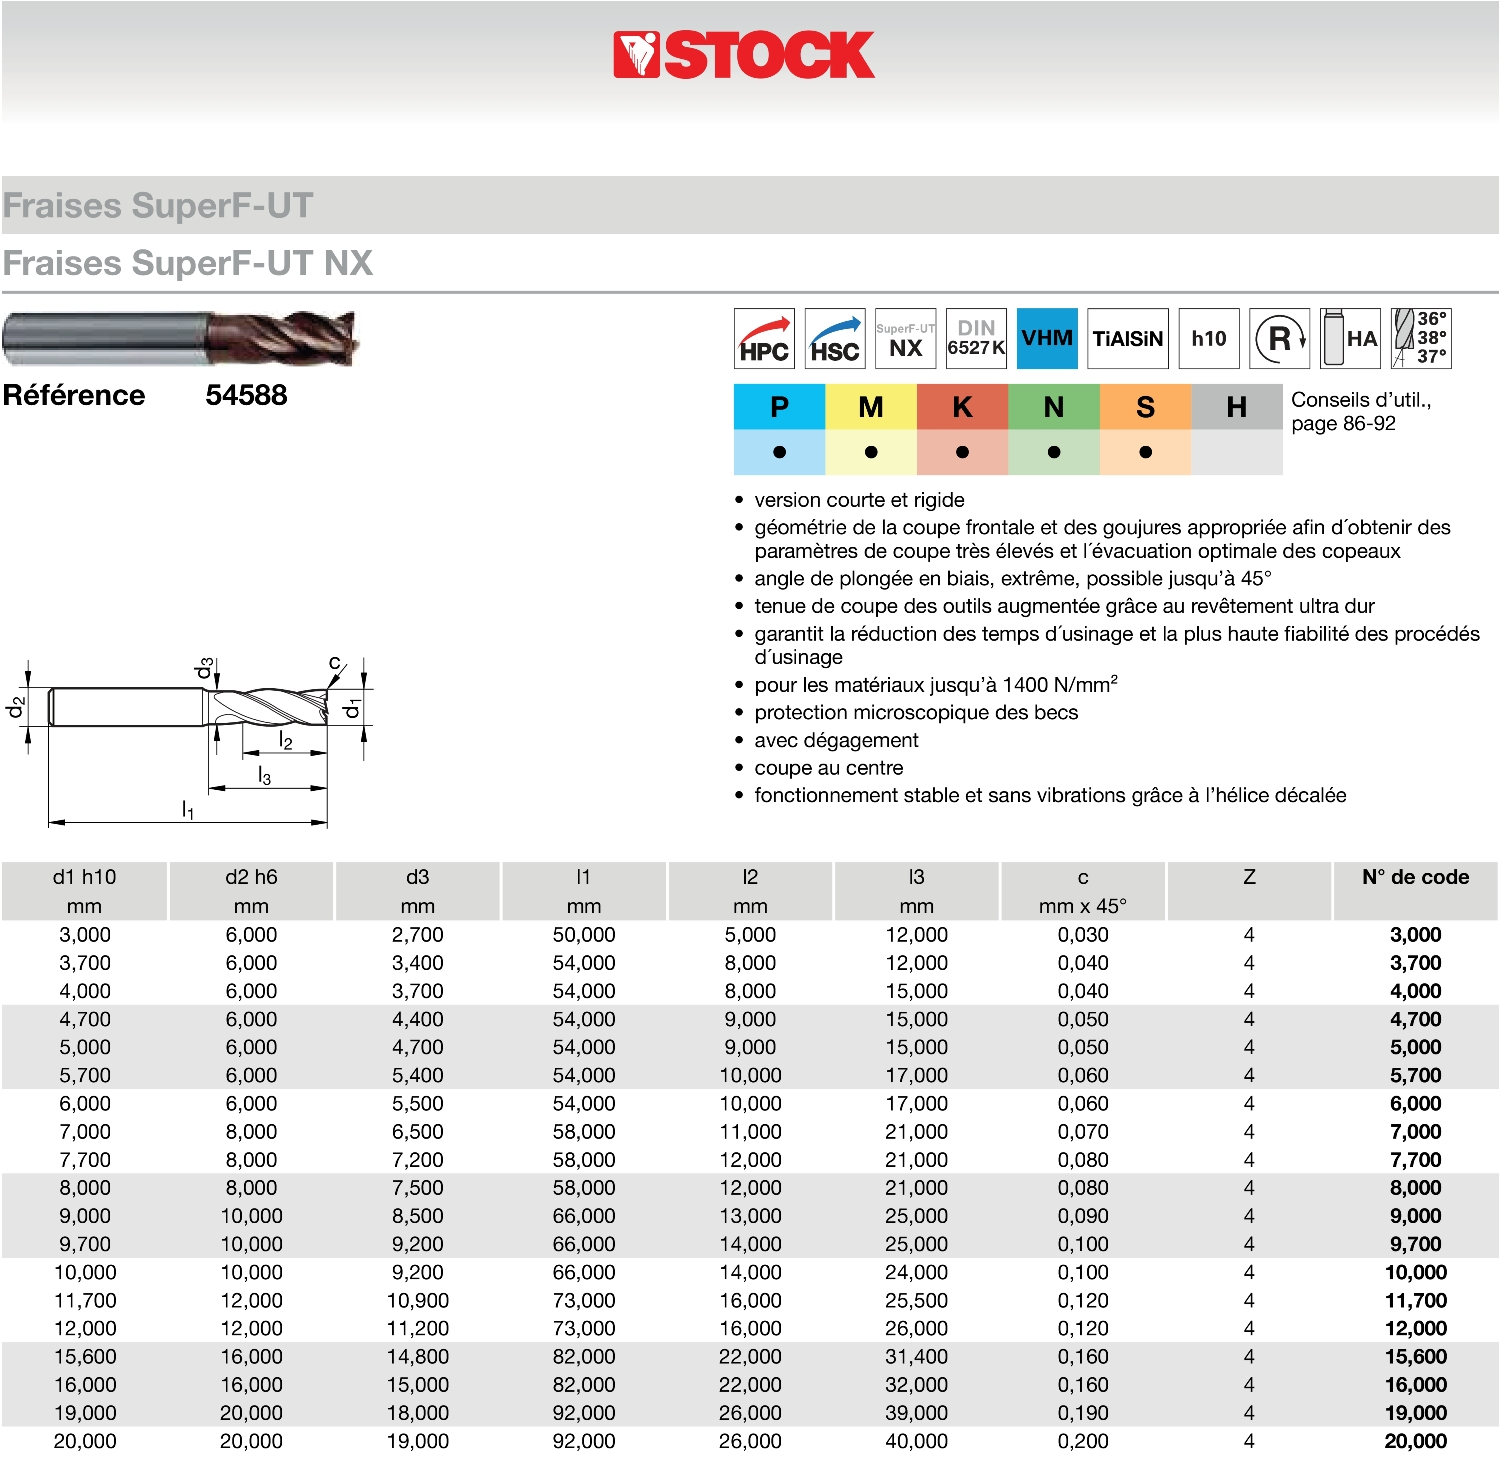Click the Fraises SuperF-UT NX subheading
Screen dimensions: 1500x1463
pos(188,263)
